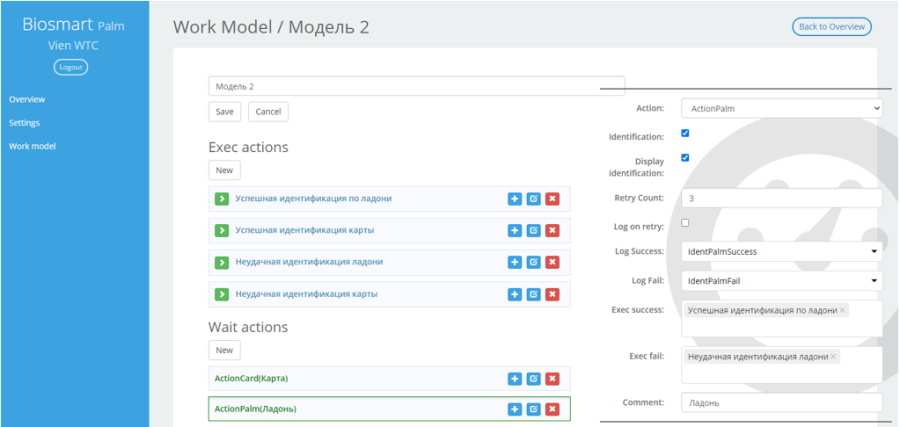Image resolution: width=900 pixels, height=427 pixels.
Task: Click inside the Exec success tag box
Action: point(782,319)
